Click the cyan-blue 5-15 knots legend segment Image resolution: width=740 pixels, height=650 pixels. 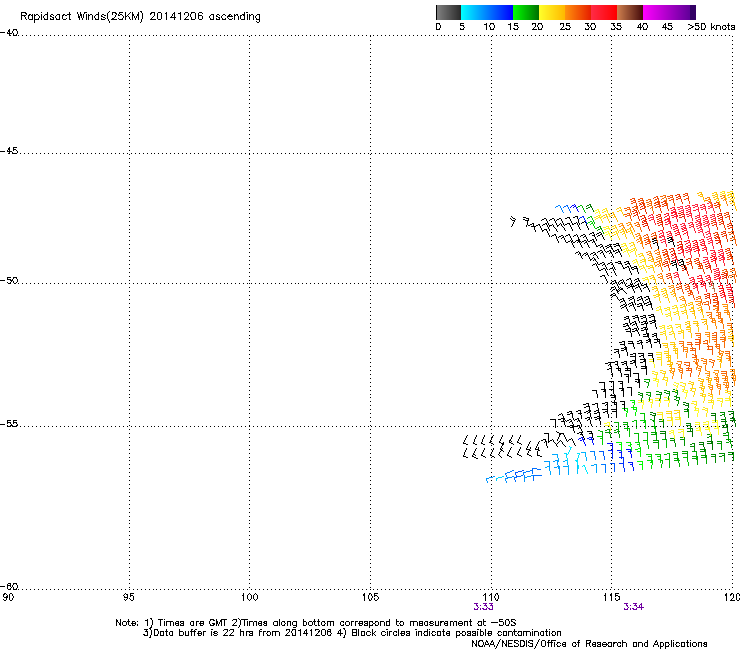pos(487,12)
